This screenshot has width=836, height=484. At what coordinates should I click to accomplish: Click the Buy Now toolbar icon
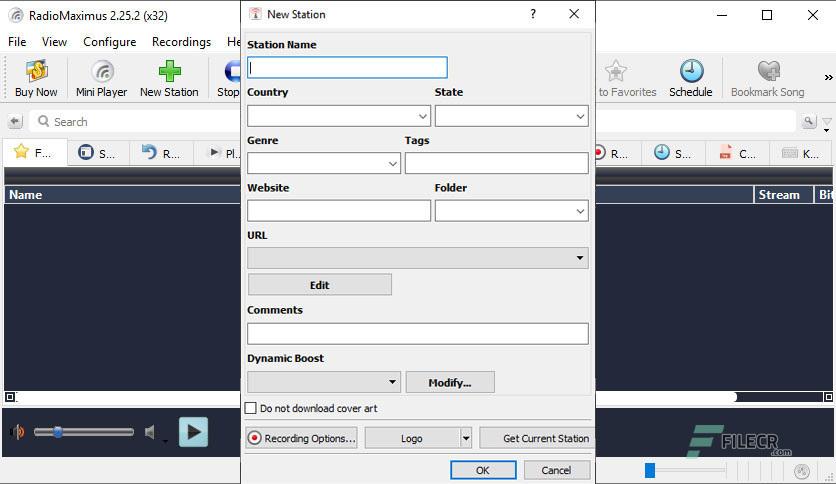click(36, 71)
